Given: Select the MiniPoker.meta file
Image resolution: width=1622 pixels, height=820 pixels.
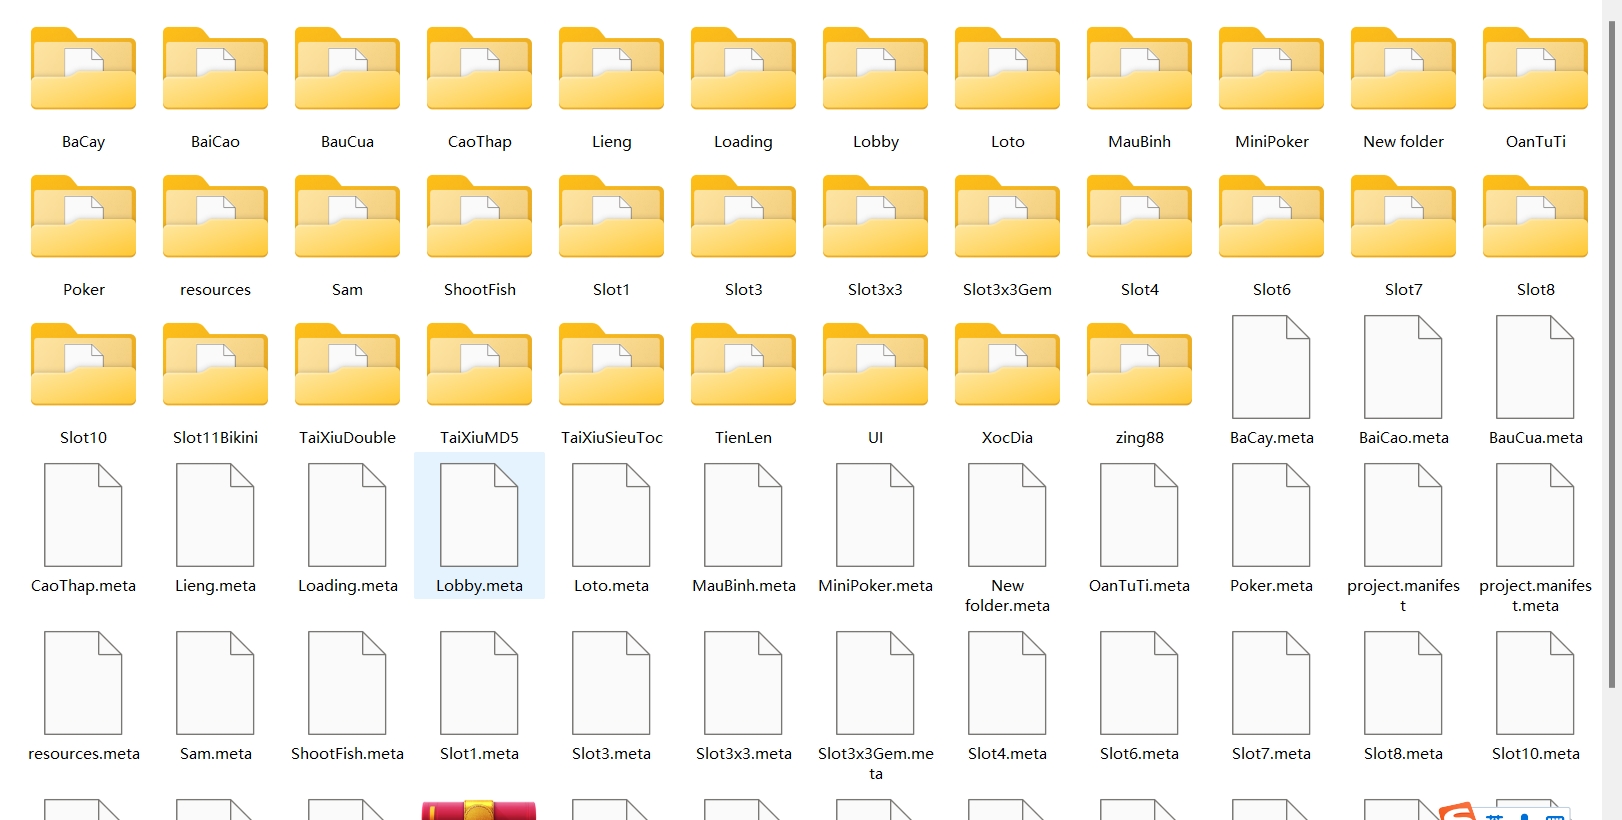Looking at the screenshot, I should [875, 517].
